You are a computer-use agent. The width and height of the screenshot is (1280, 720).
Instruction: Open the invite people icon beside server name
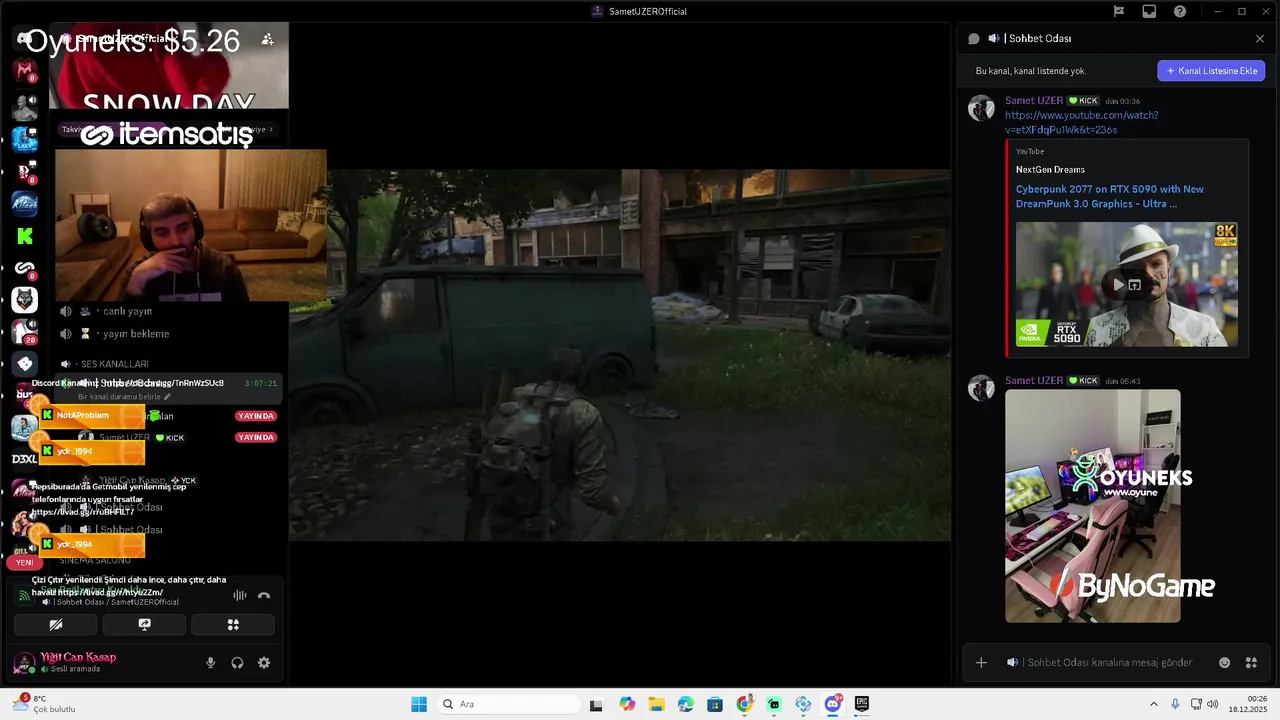pyautogui.click(x=267, y=39)
